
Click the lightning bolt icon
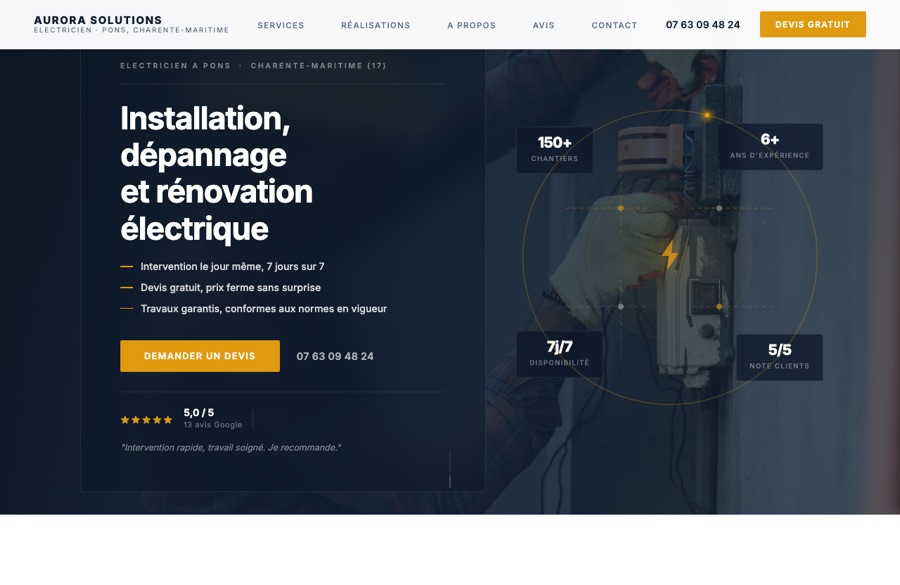pyautogui.click(x=670, y=255)
